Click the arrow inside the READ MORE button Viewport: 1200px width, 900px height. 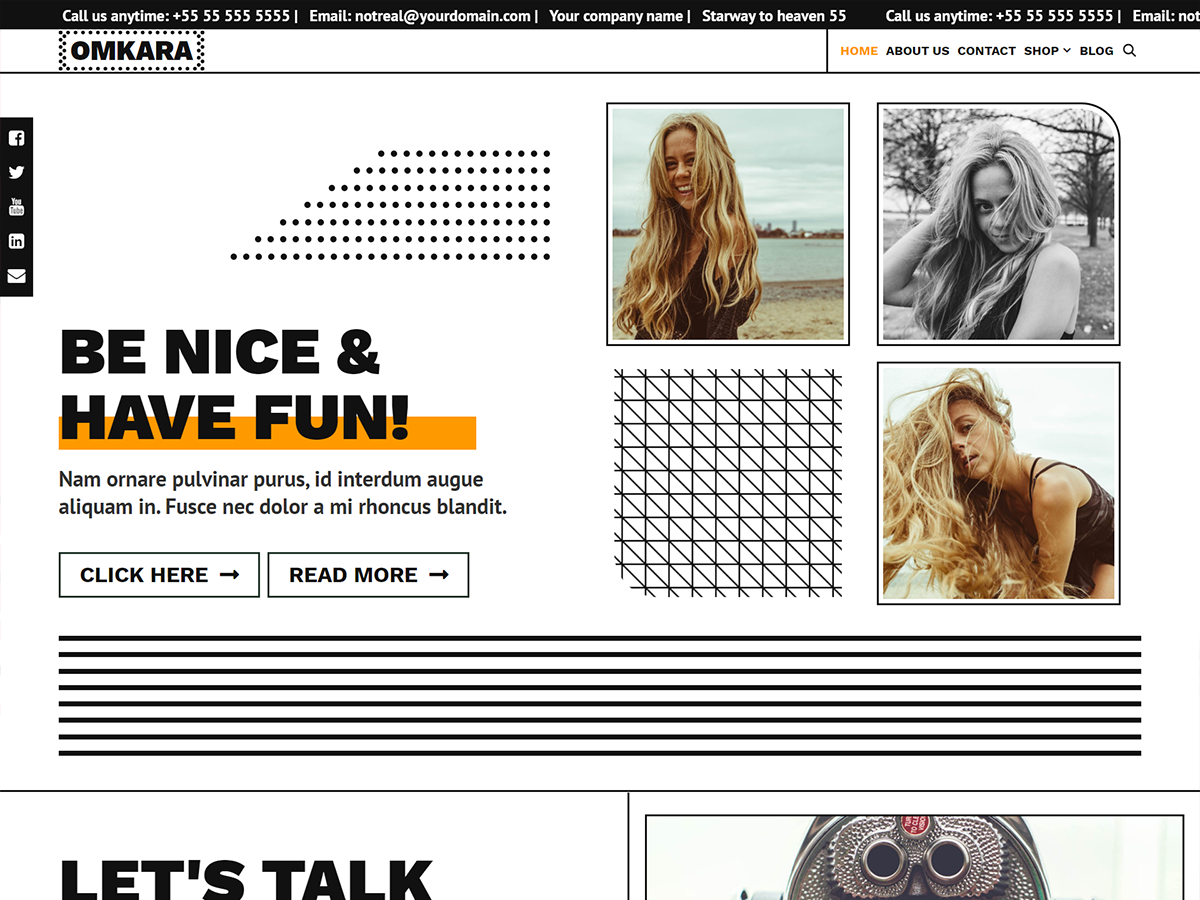(437, 574)
